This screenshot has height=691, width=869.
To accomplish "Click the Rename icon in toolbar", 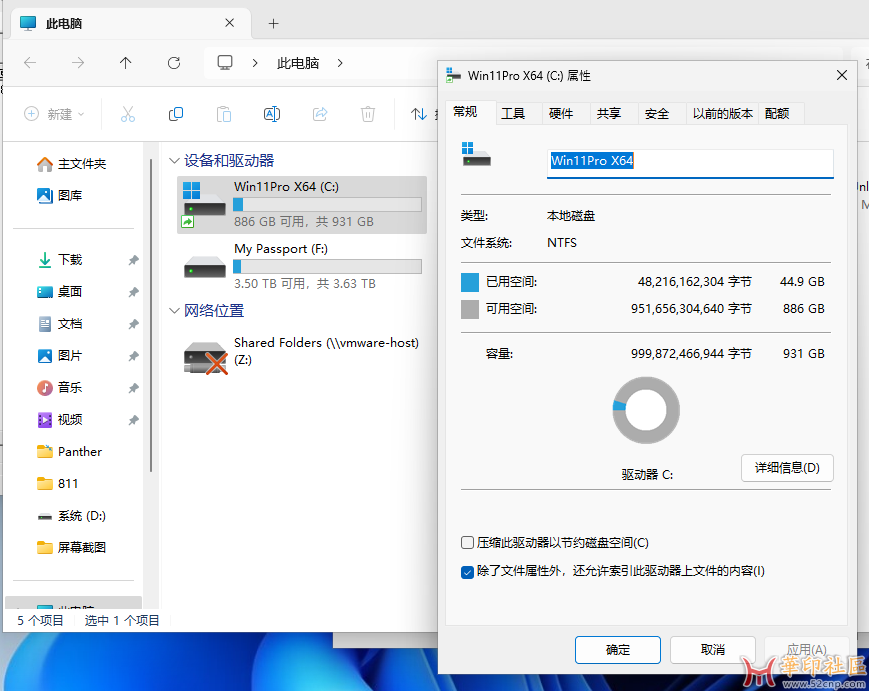I will (272, 114).
